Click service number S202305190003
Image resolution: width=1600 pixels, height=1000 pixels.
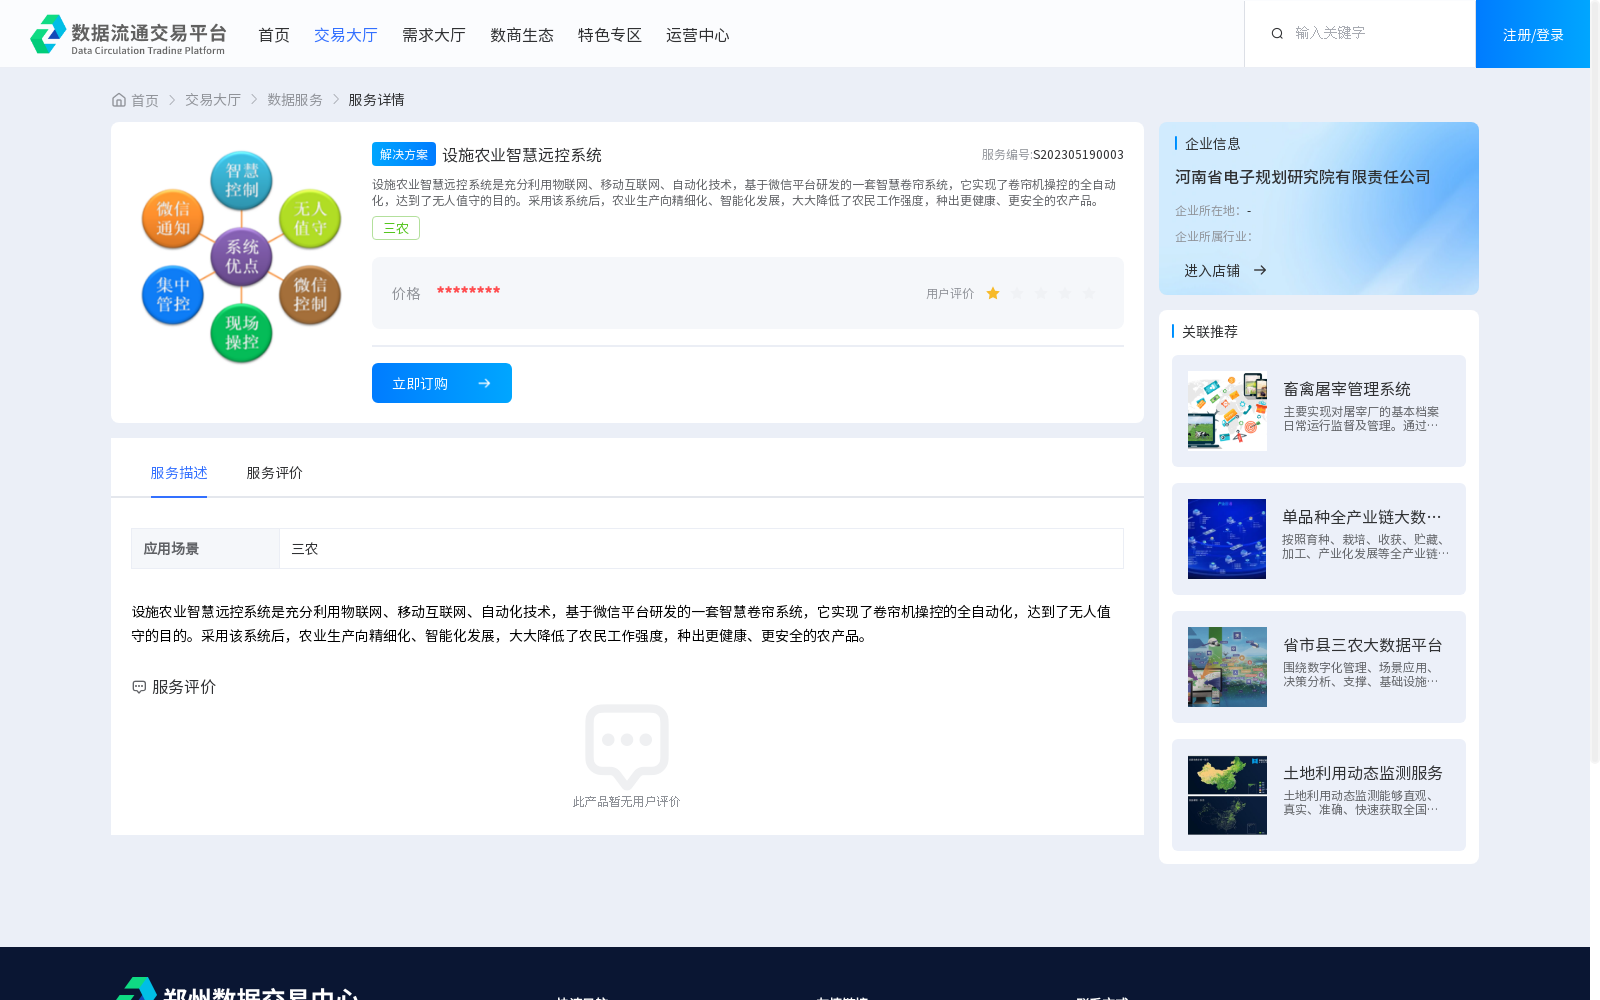click(x=1078, y=155)
